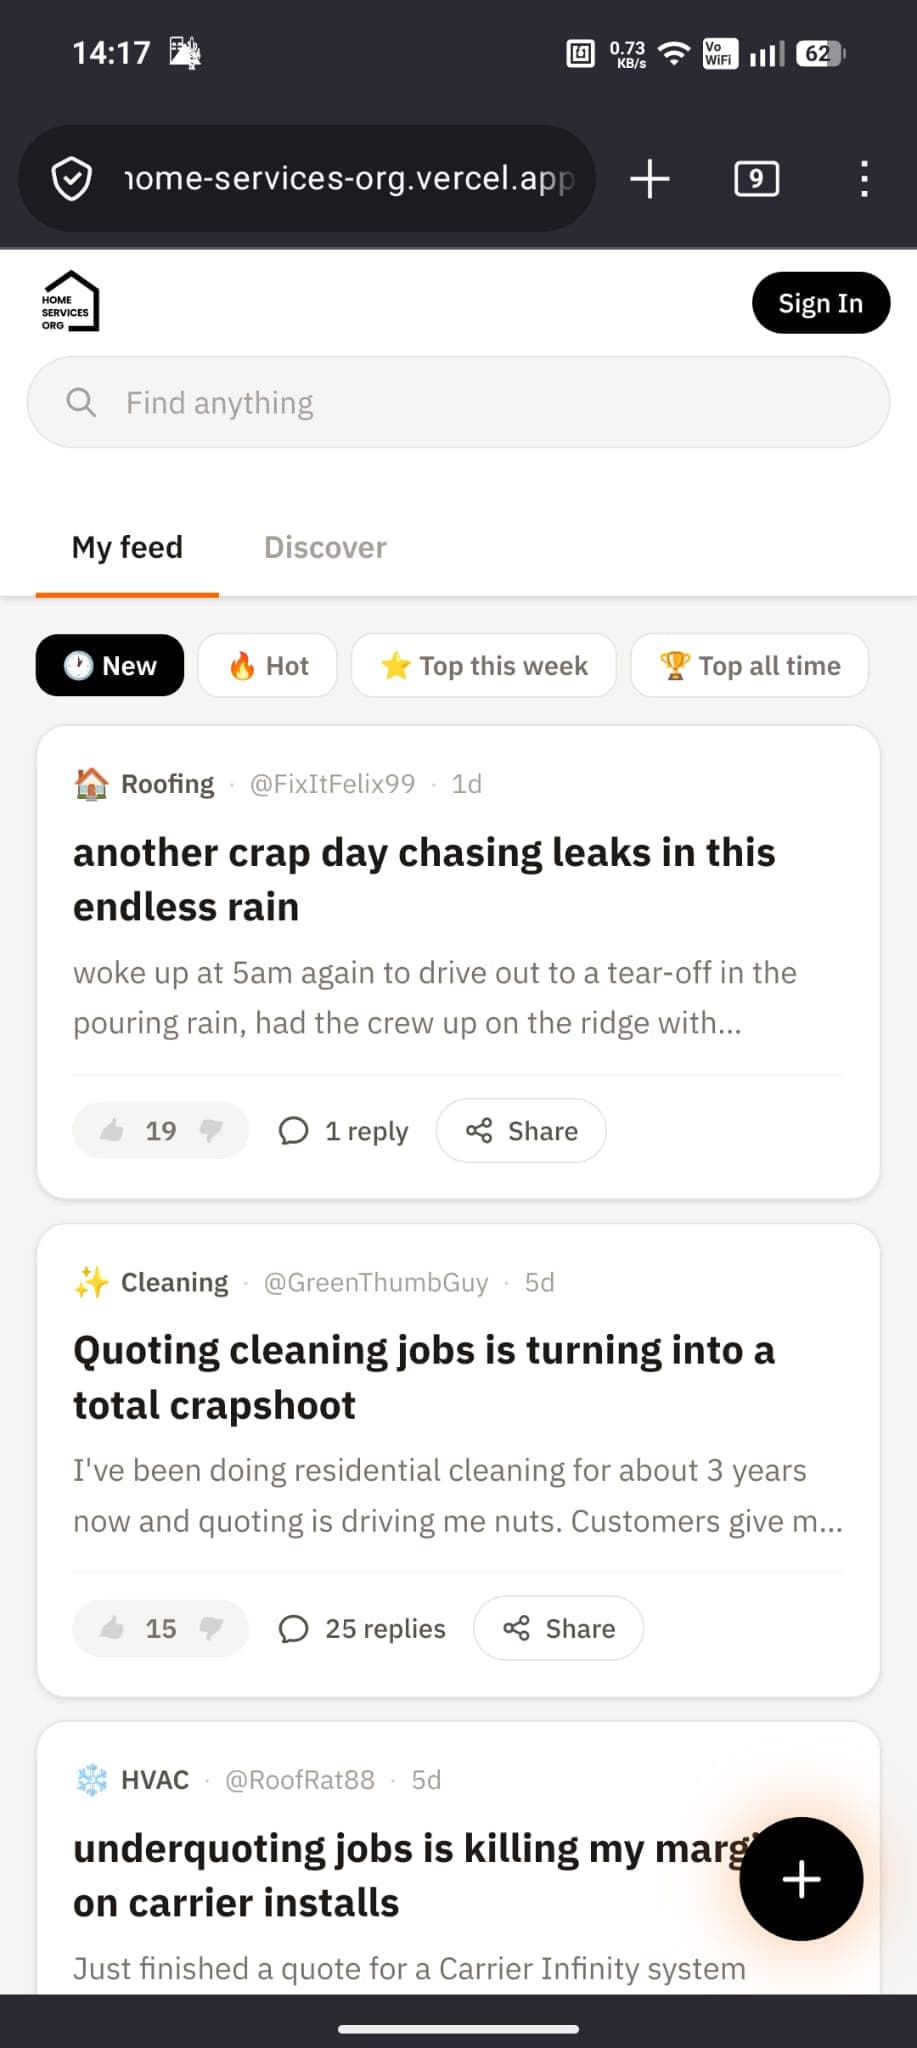Share the roofing leaks post
Viewport: 917px width, 2048px height.
pyautogui.click(x=521, y=1131)
